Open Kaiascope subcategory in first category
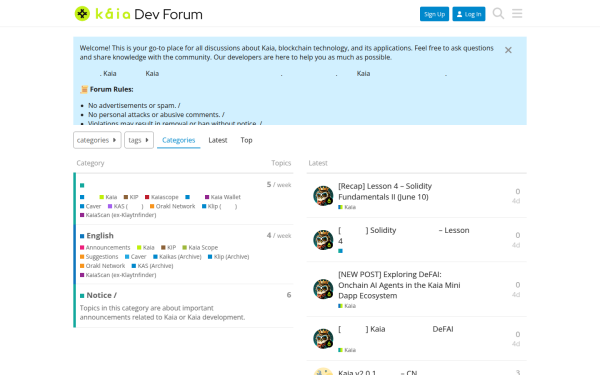Viewport: 600px width, 375px height. point(162,197)
